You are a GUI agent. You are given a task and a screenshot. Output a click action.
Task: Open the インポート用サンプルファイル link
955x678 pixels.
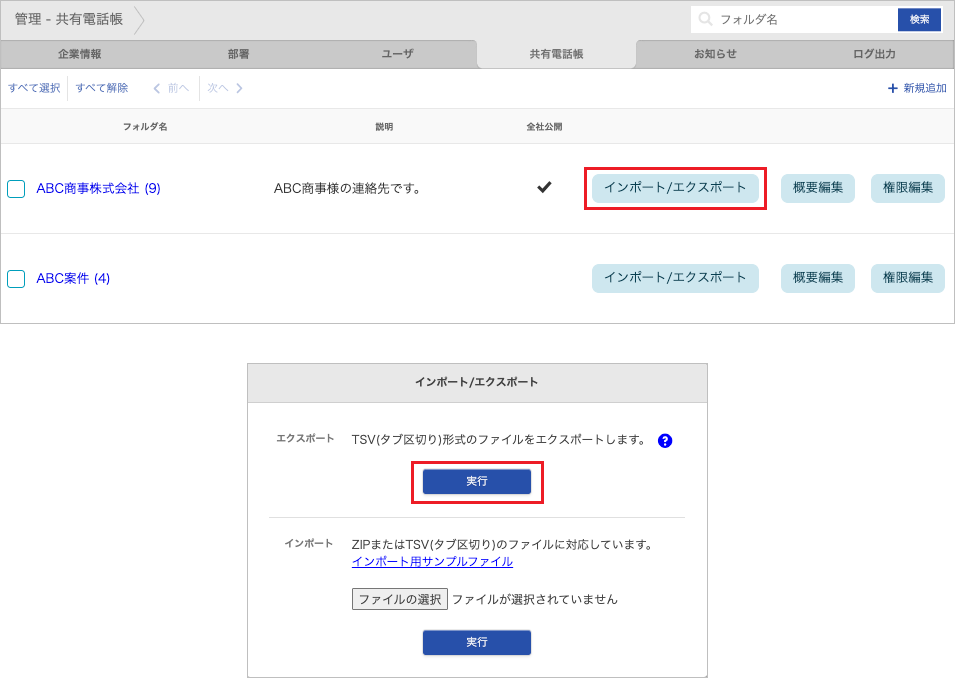click(x=432, y=562)
